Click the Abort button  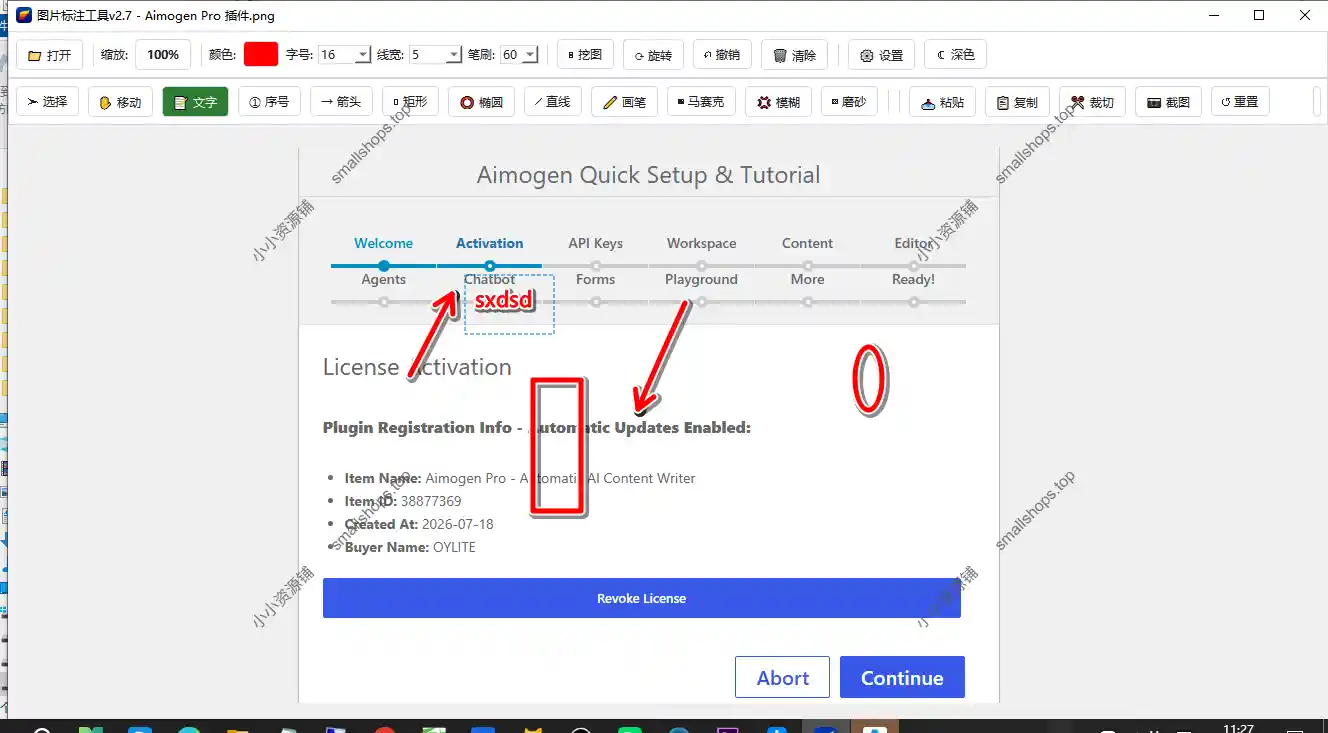(x=782, y=677)
